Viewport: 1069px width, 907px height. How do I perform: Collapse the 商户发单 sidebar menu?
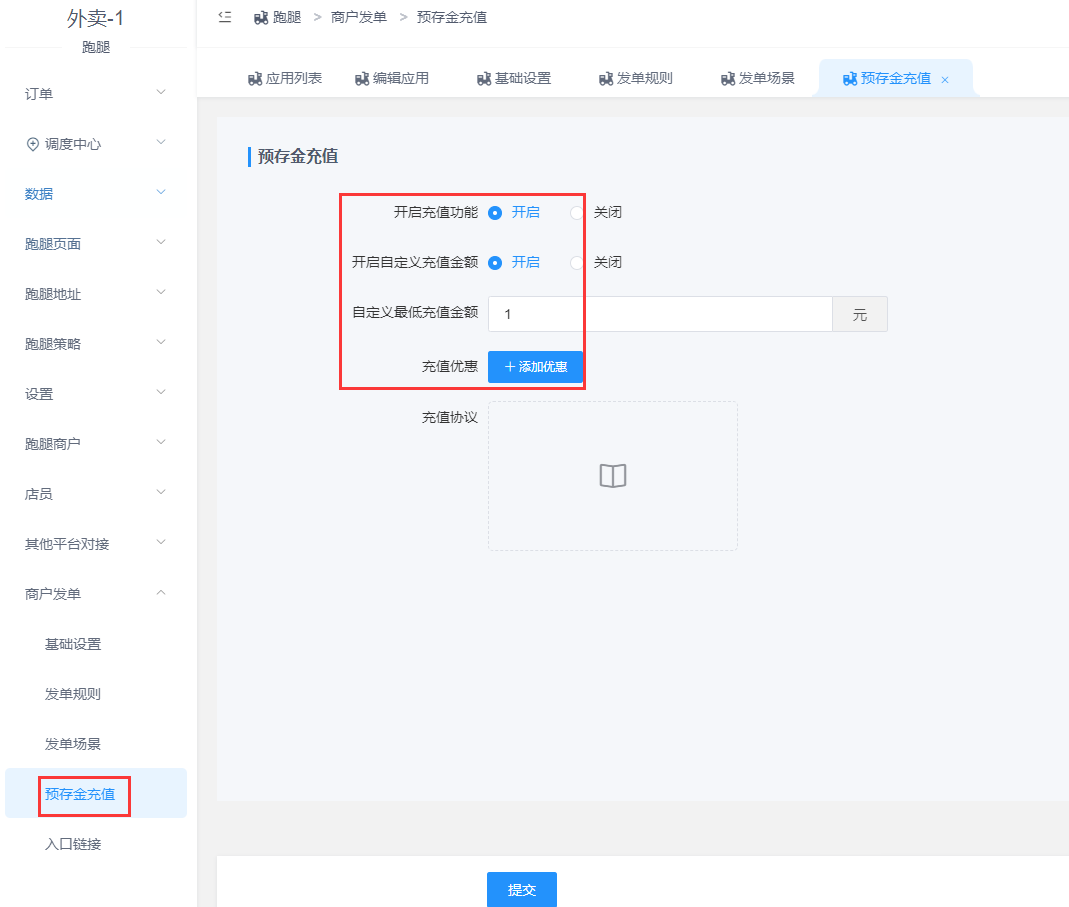coord(95,594)
